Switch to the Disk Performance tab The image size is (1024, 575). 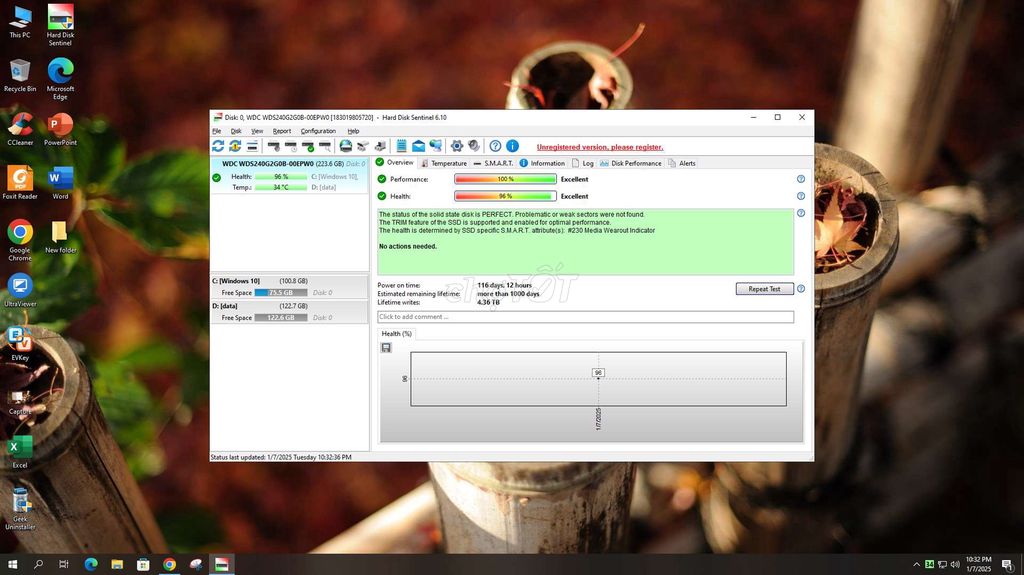(630, 163)
